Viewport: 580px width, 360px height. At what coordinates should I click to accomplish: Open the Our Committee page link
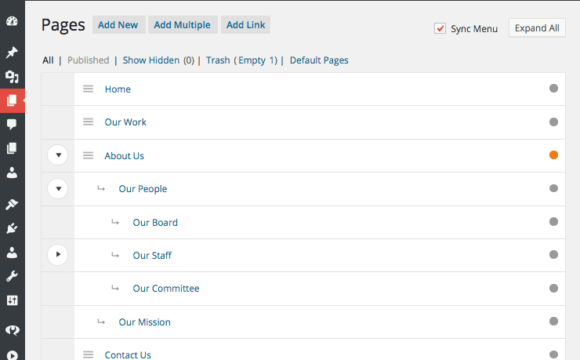(166, 288)
